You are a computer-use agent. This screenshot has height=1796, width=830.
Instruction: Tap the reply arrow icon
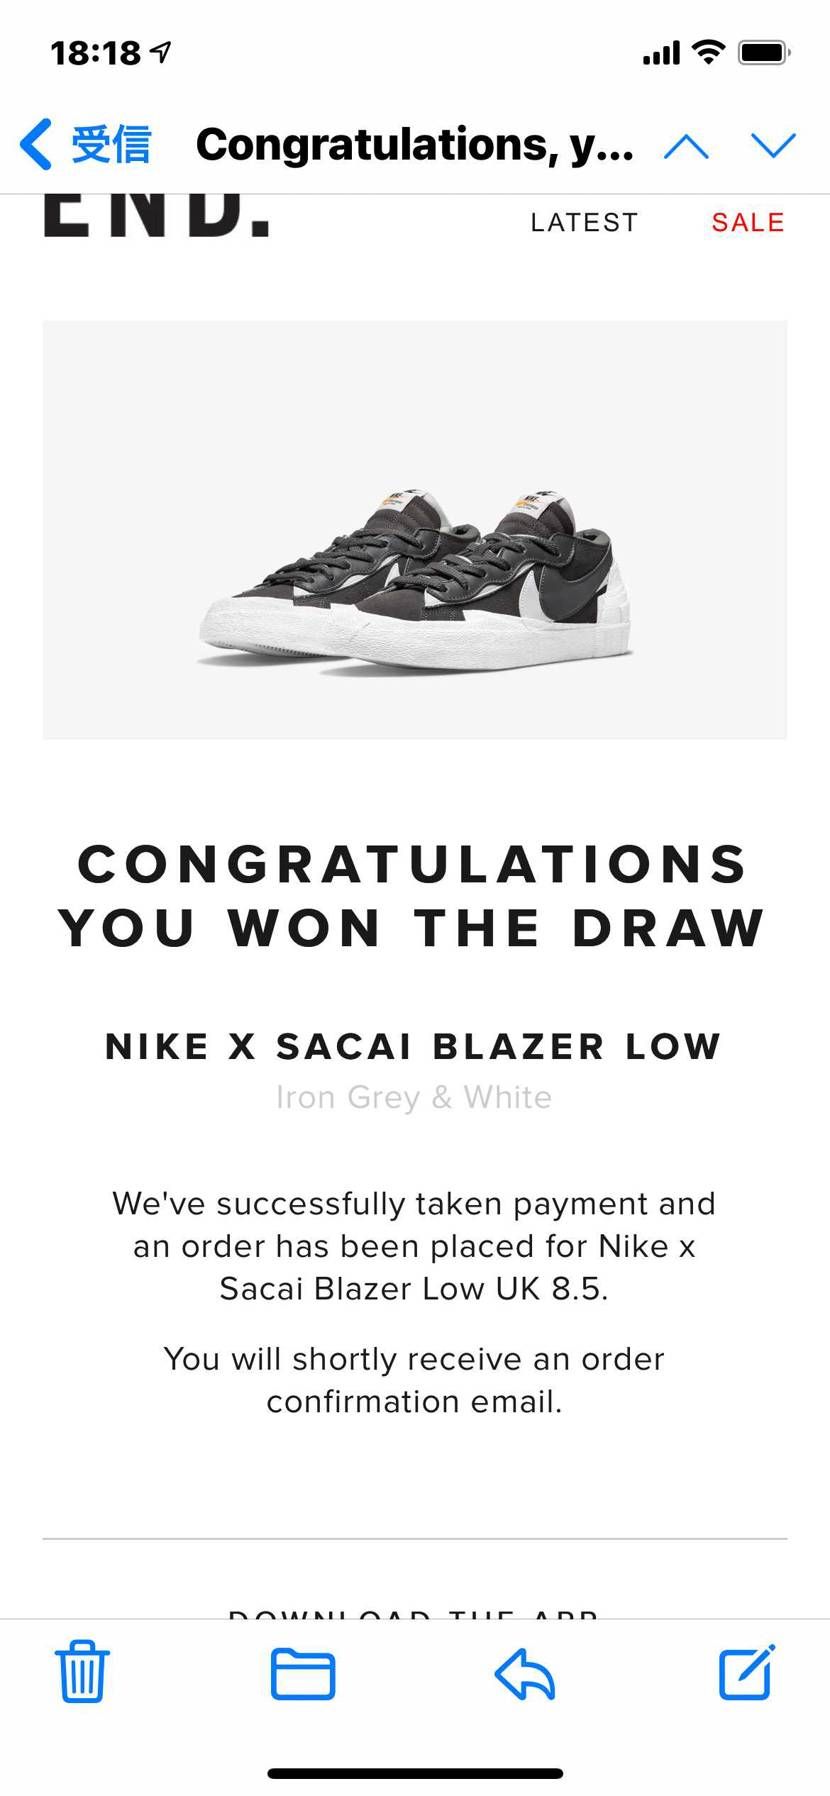525,1673
